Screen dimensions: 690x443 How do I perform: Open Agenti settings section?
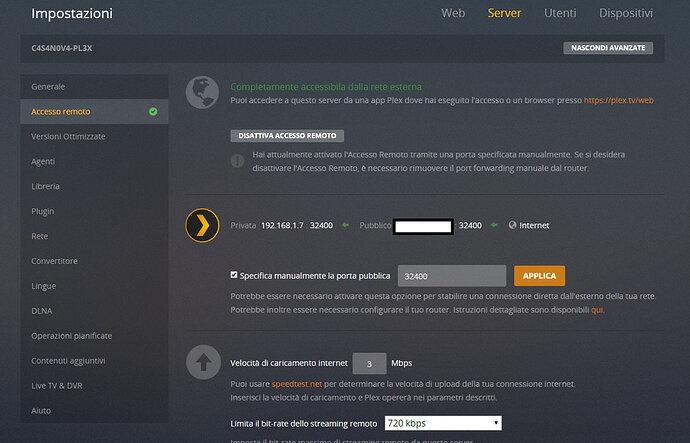point(94,161)
